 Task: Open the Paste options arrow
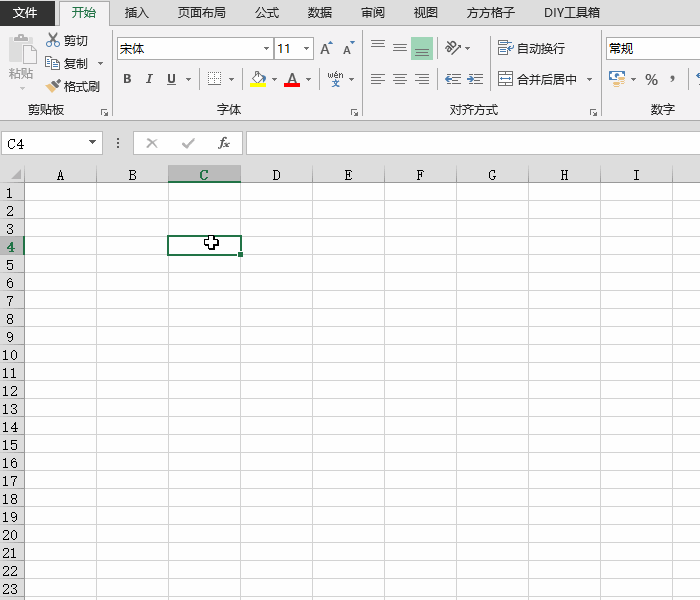(x=22, y=88)
